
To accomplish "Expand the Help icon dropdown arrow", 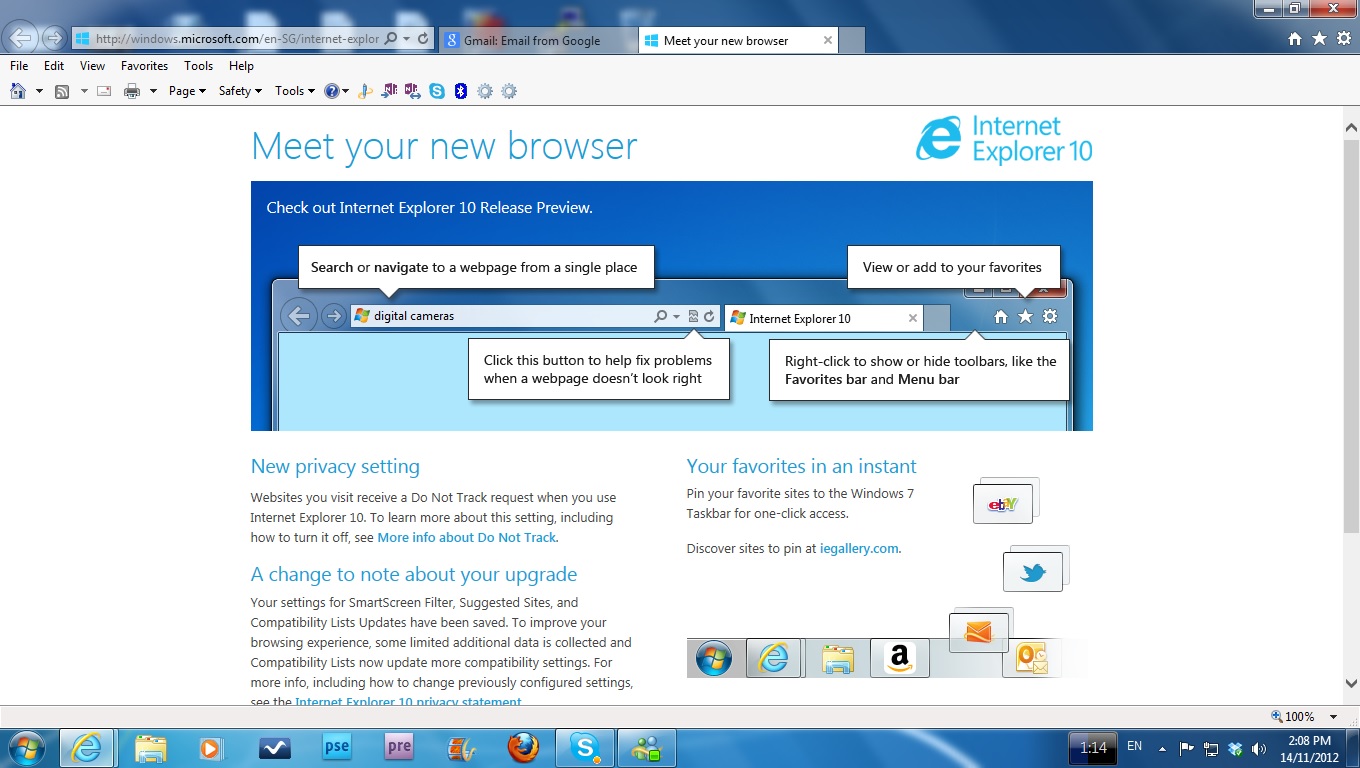I will [346, 91].
